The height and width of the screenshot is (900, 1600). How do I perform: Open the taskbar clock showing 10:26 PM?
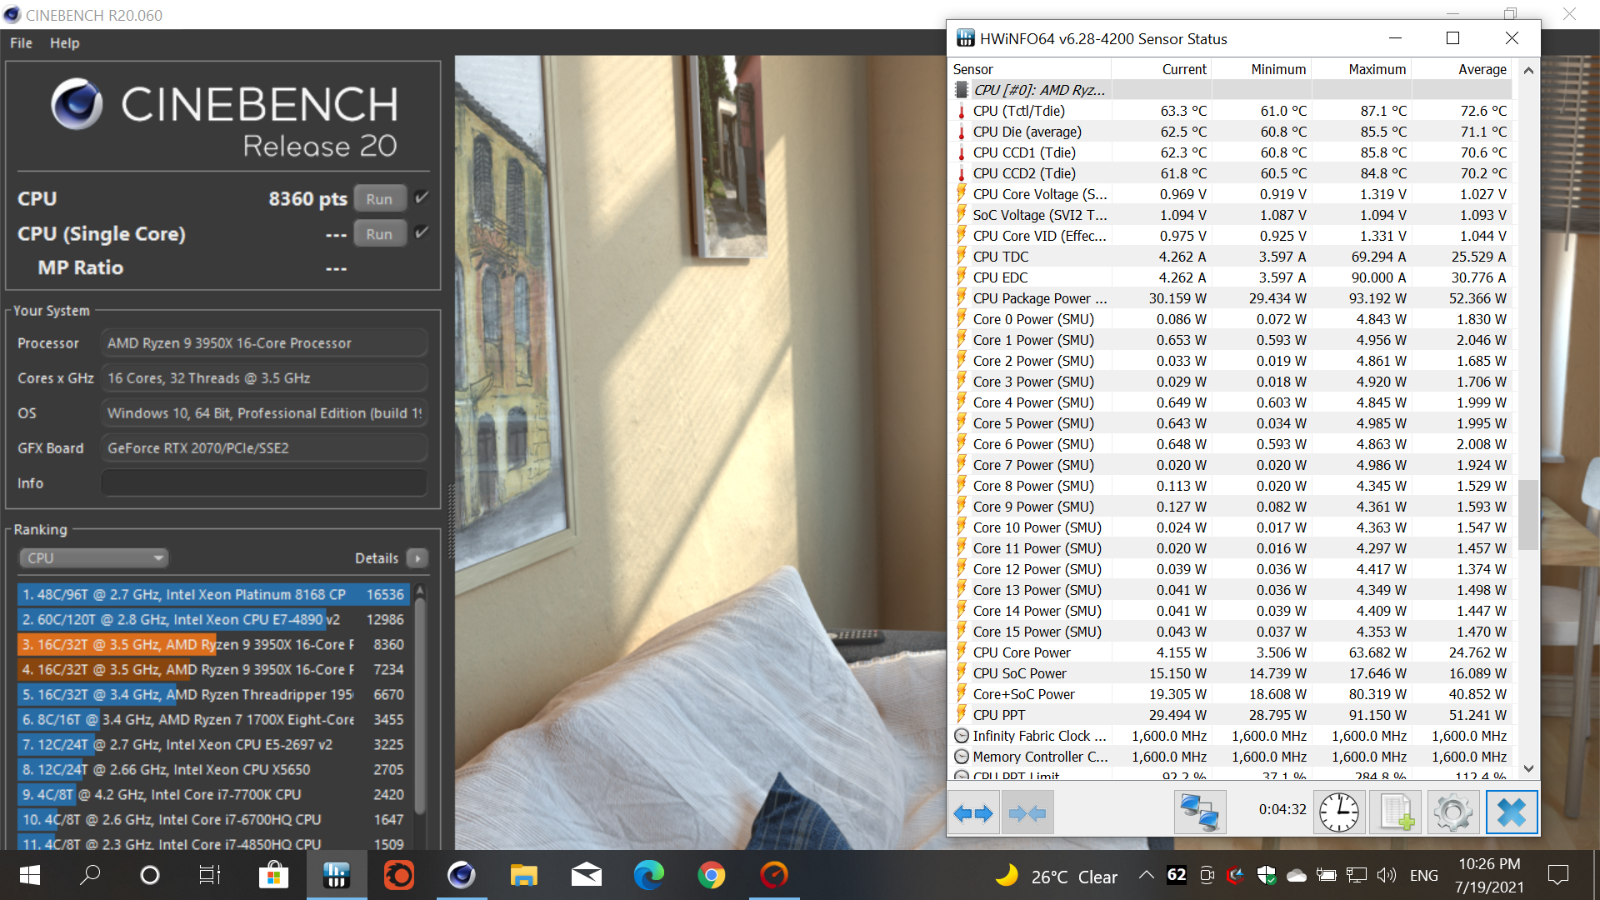click(x=1489, y=876)
